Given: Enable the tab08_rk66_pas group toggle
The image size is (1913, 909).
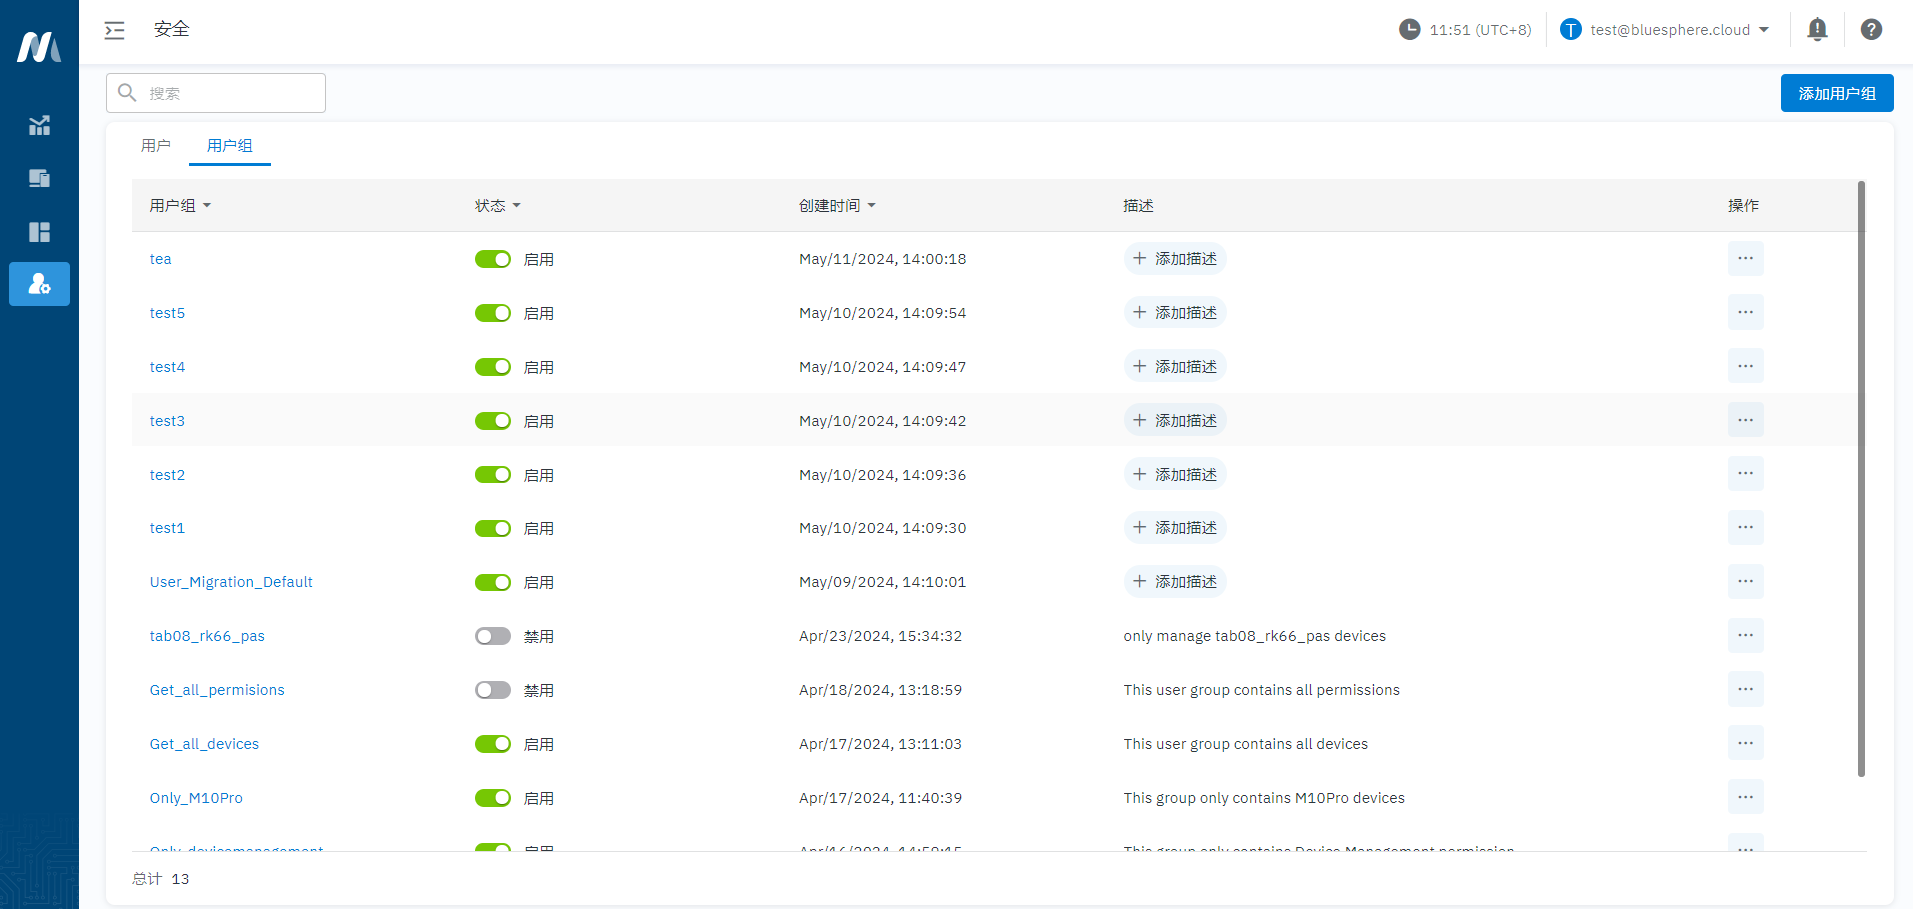Looking at the screenshot, I should (492, 635).
